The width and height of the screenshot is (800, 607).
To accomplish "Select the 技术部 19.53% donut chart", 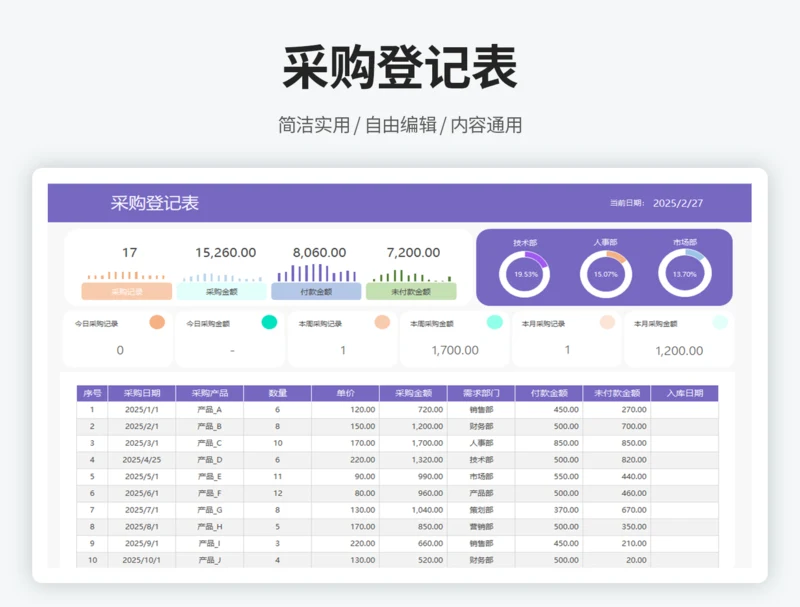I will tap(525, 274).
